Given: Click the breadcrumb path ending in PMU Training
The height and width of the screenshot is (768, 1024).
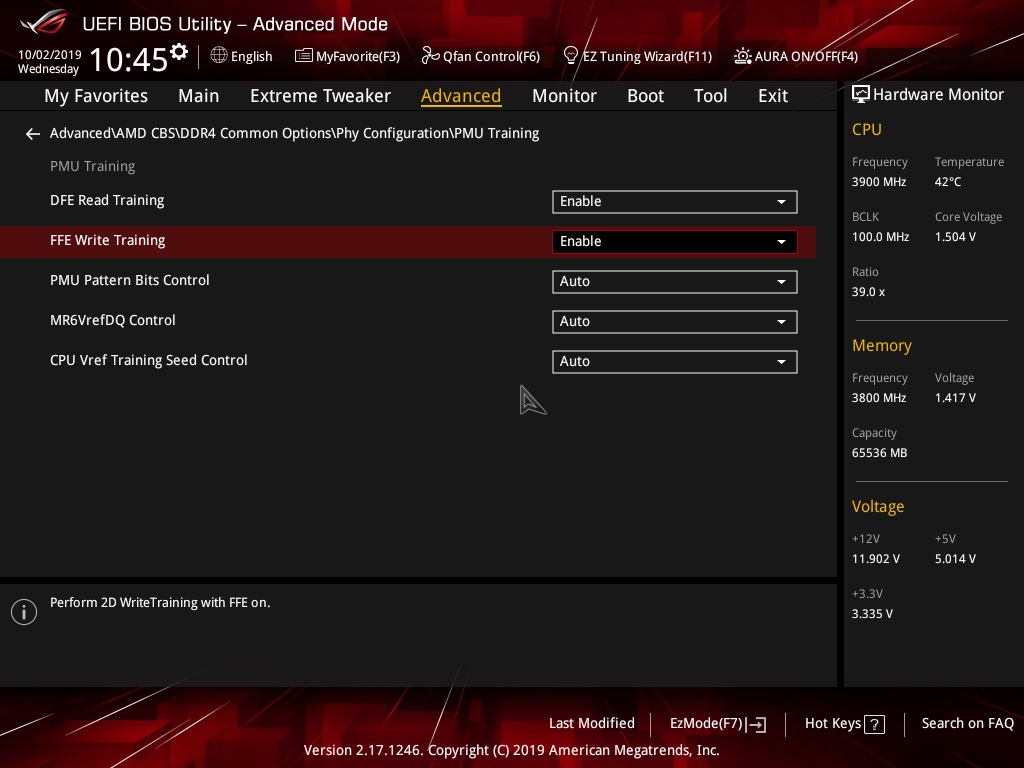Looking at the screenshot, I should click(x=295, y=133).
